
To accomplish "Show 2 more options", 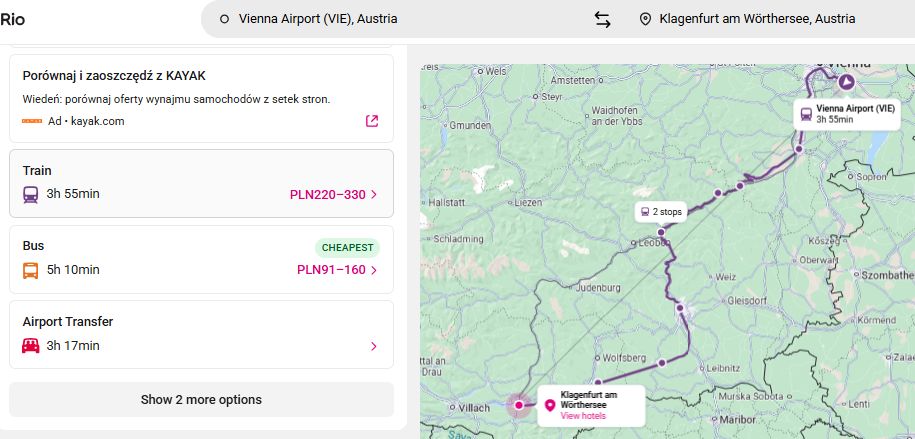I will (x=201, y=400).
